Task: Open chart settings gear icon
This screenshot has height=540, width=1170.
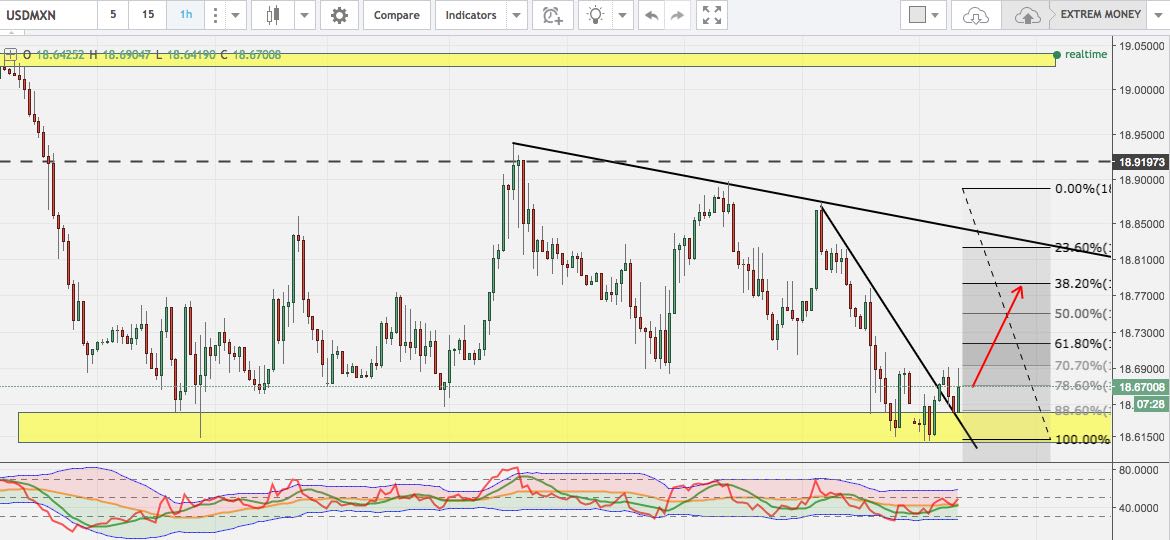Action: click(x=340, y=15)
